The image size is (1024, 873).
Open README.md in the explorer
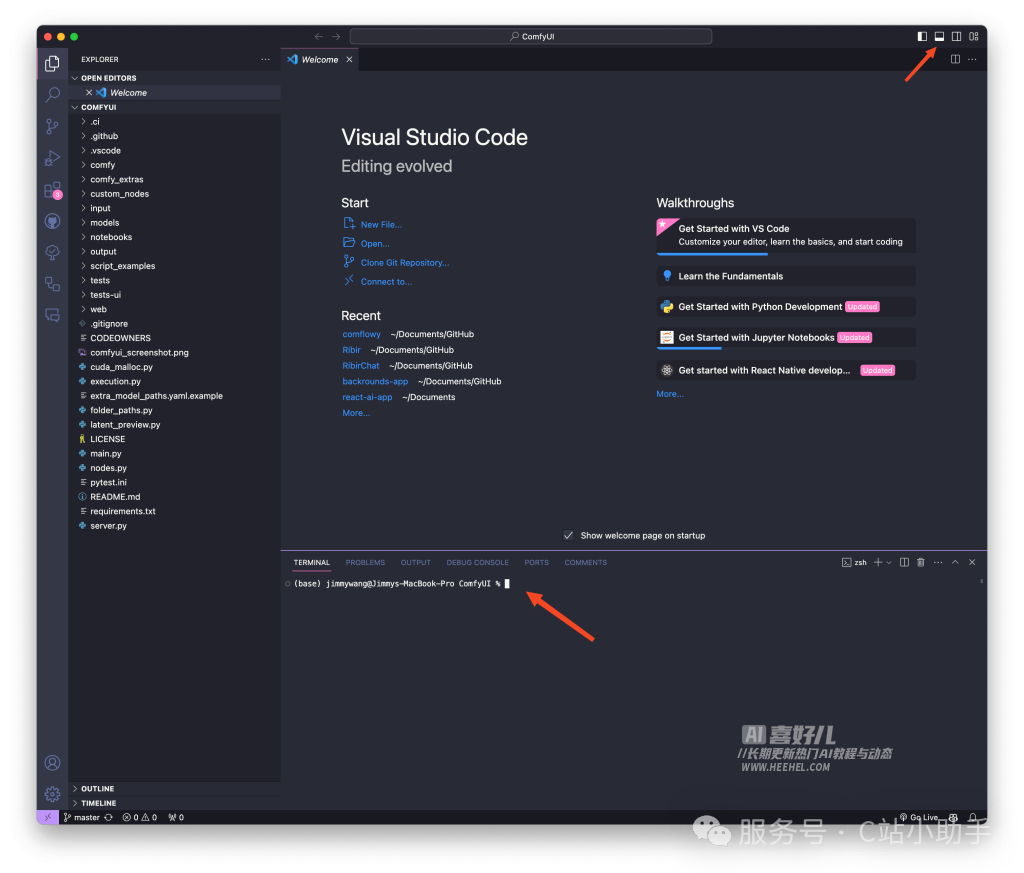tap(115, 497)
